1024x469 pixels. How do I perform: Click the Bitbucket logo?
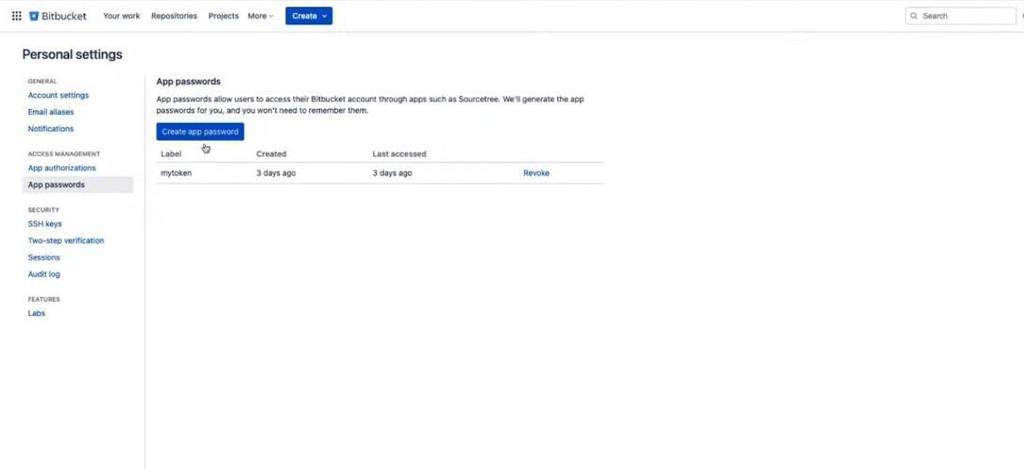(57, 16)
